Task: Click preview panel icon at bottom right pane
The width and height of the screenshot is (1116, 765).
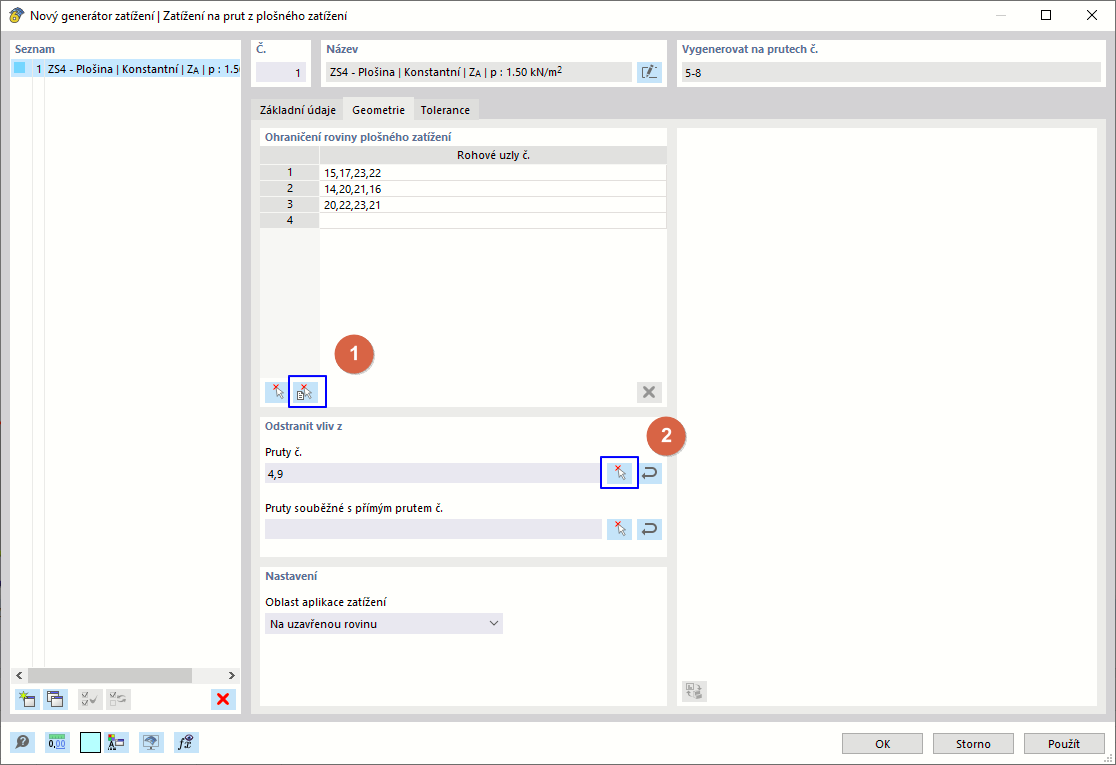Action: tap(694, 691)
